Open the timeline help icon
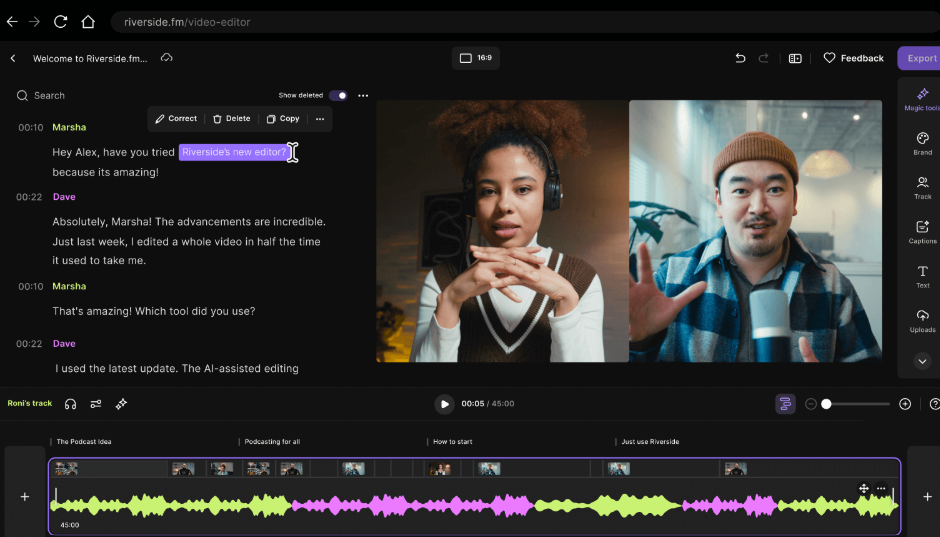940x537 pixels. 935,404
